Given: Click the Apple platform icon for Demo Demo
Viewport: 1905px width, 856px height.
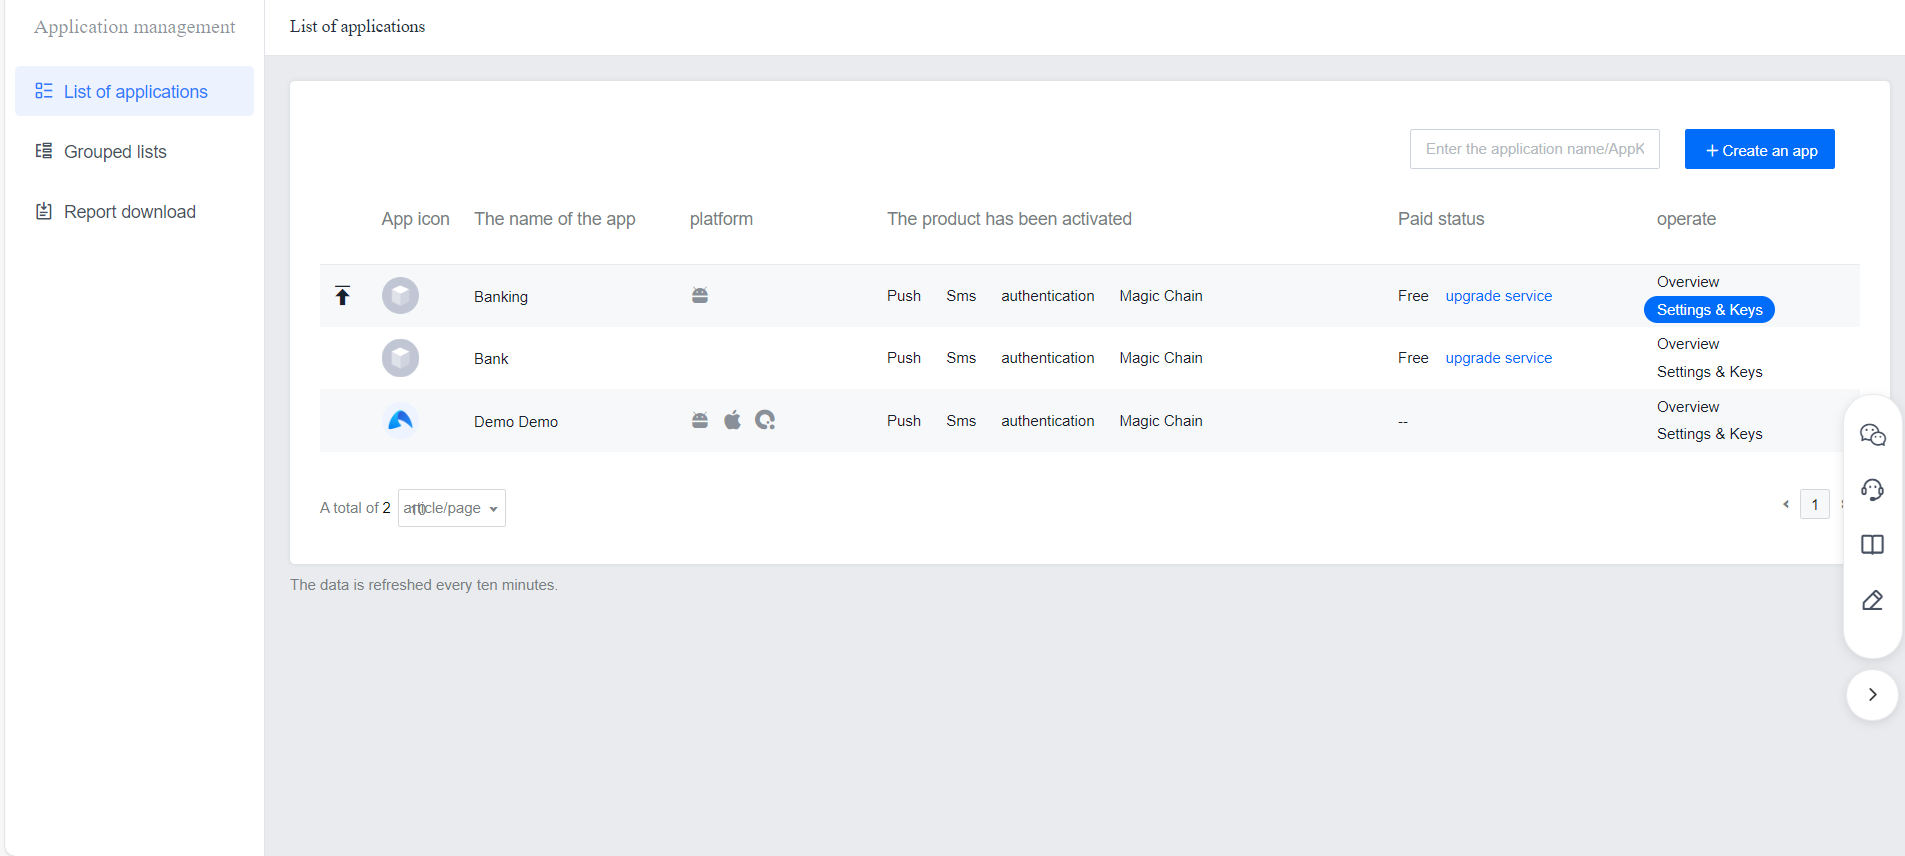Looking at the screenshot, I should (x=733, y=420).
